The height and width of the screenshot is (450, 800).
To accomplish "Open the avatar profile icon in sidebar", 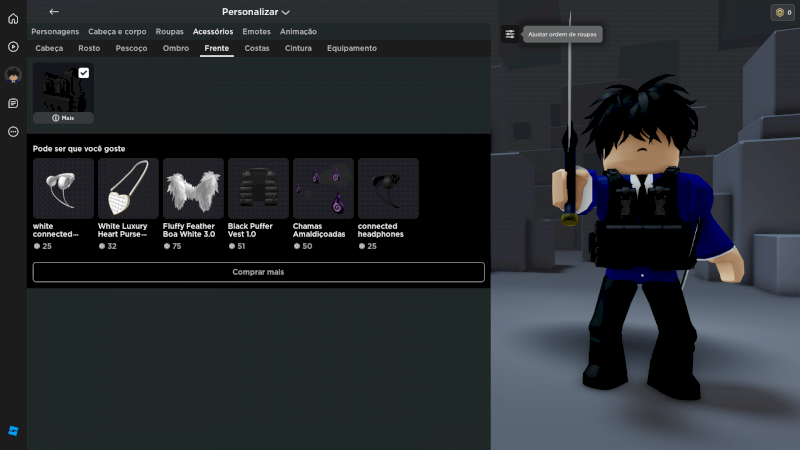I will (x=13, y=75).
